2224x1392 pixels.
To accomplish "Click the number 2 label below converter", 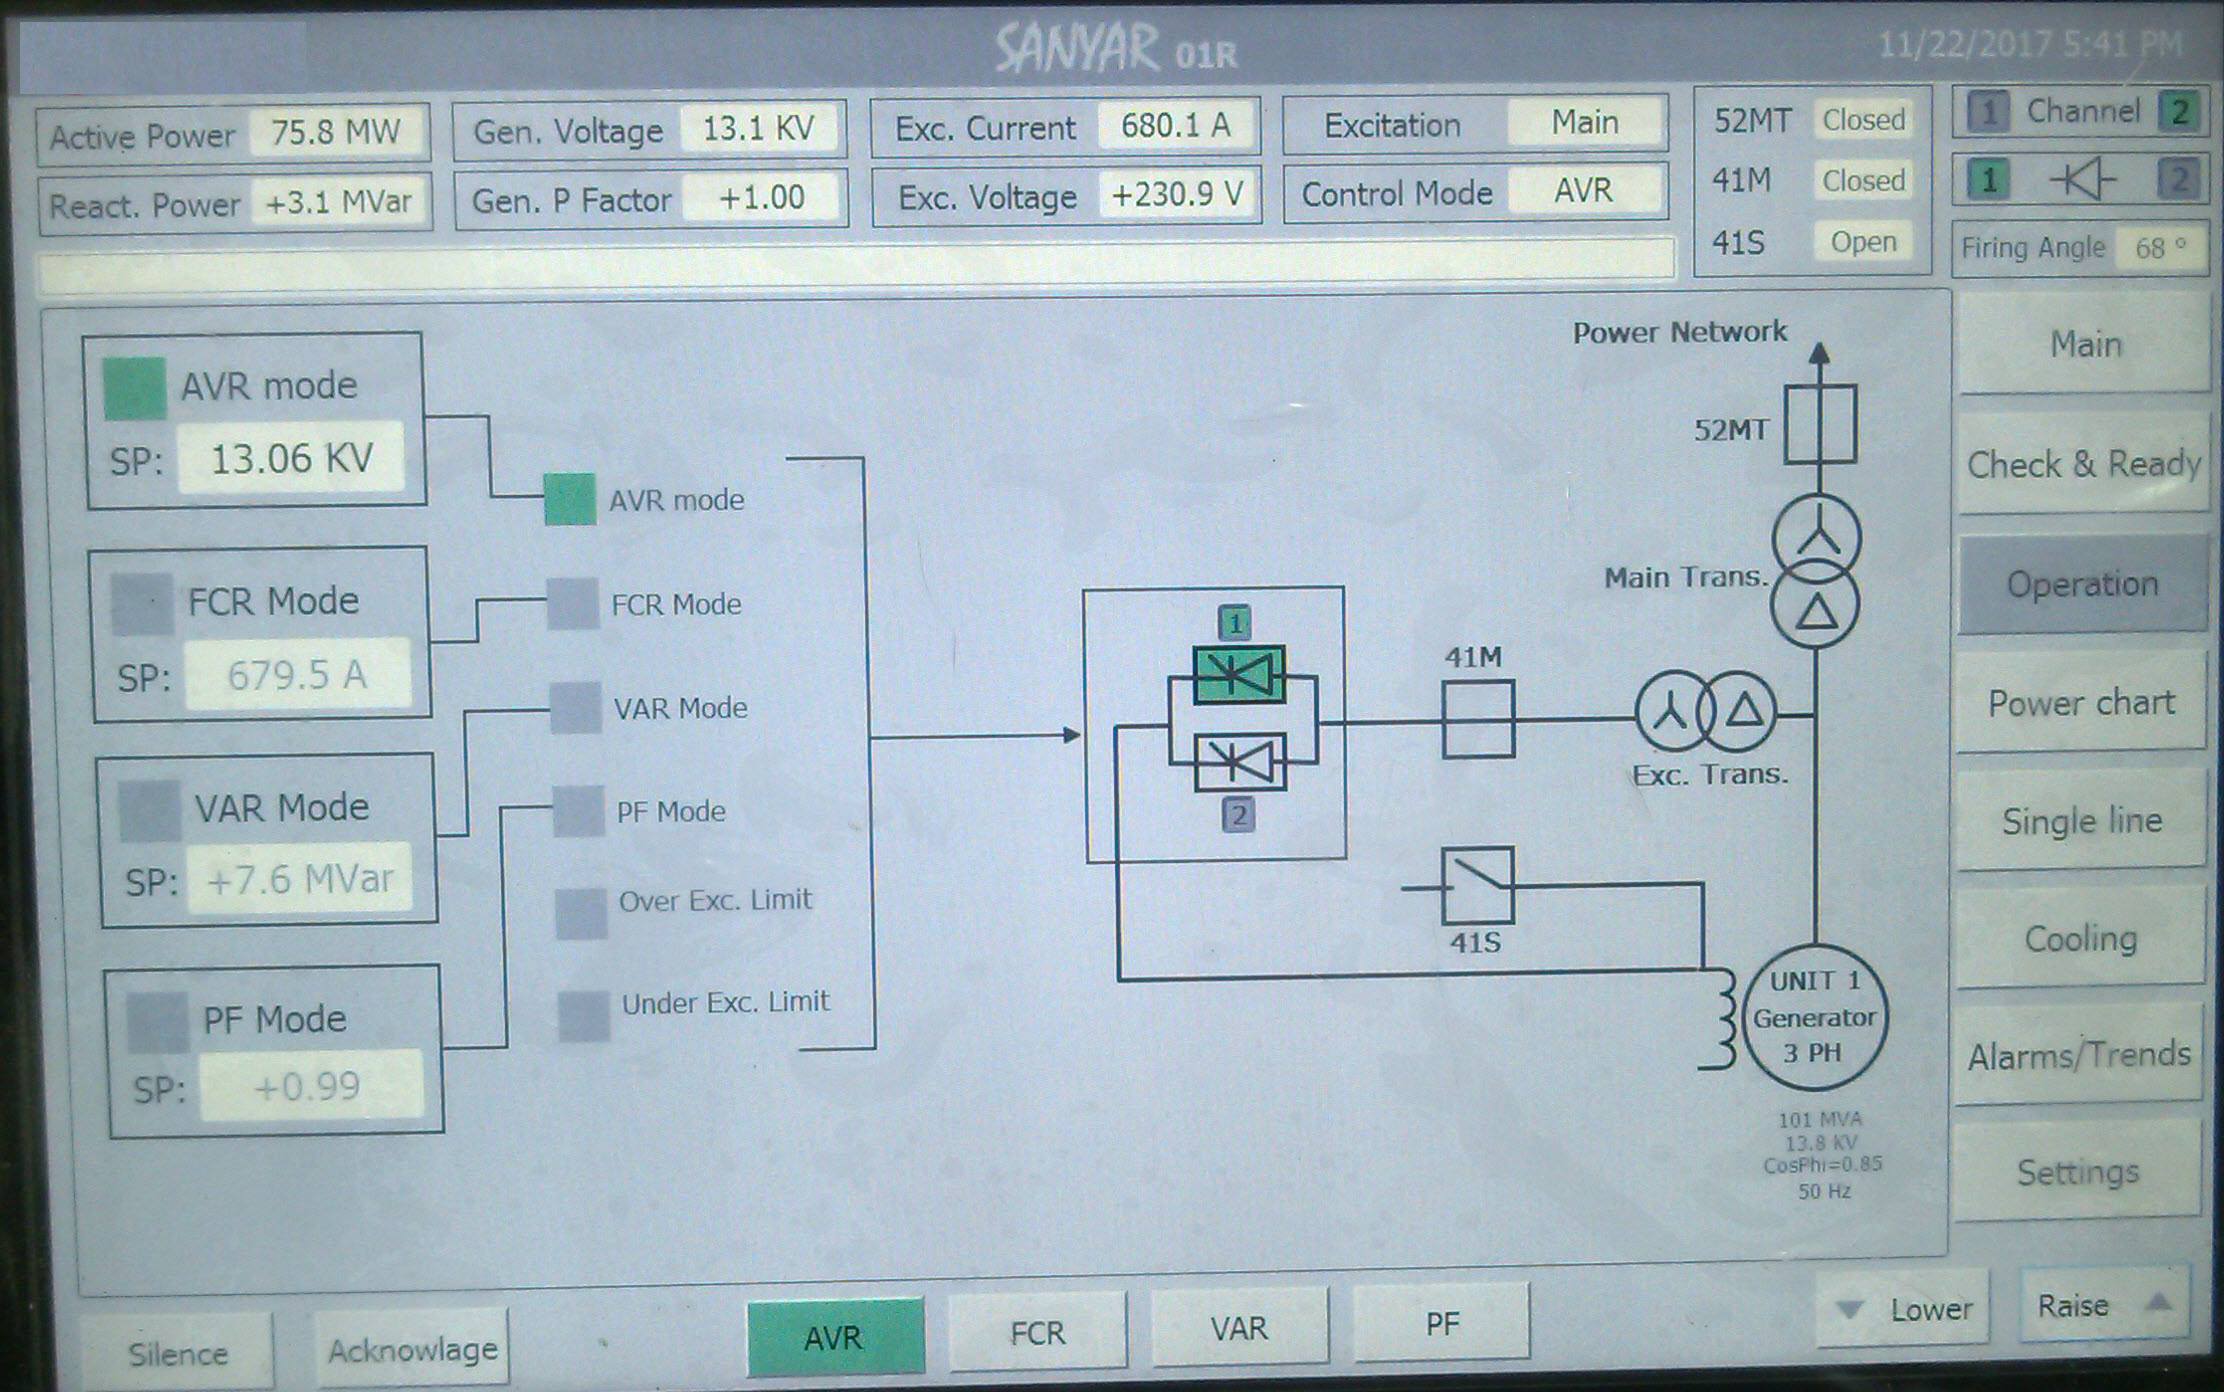I will (1239, 815).
